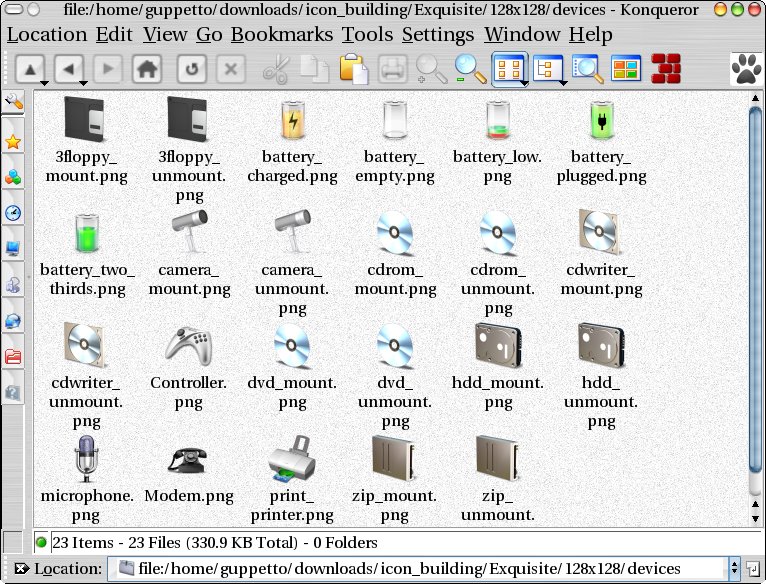Open the Settings menu
766x584 pixels.
click(x=438, y=34)
